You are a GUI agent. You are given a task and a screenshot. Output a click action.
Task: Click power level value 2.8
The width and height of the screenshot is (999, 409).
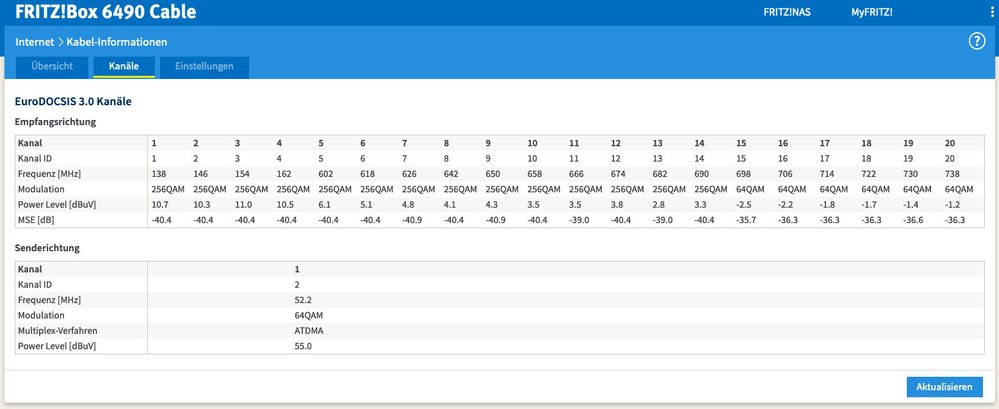point(659,204)
